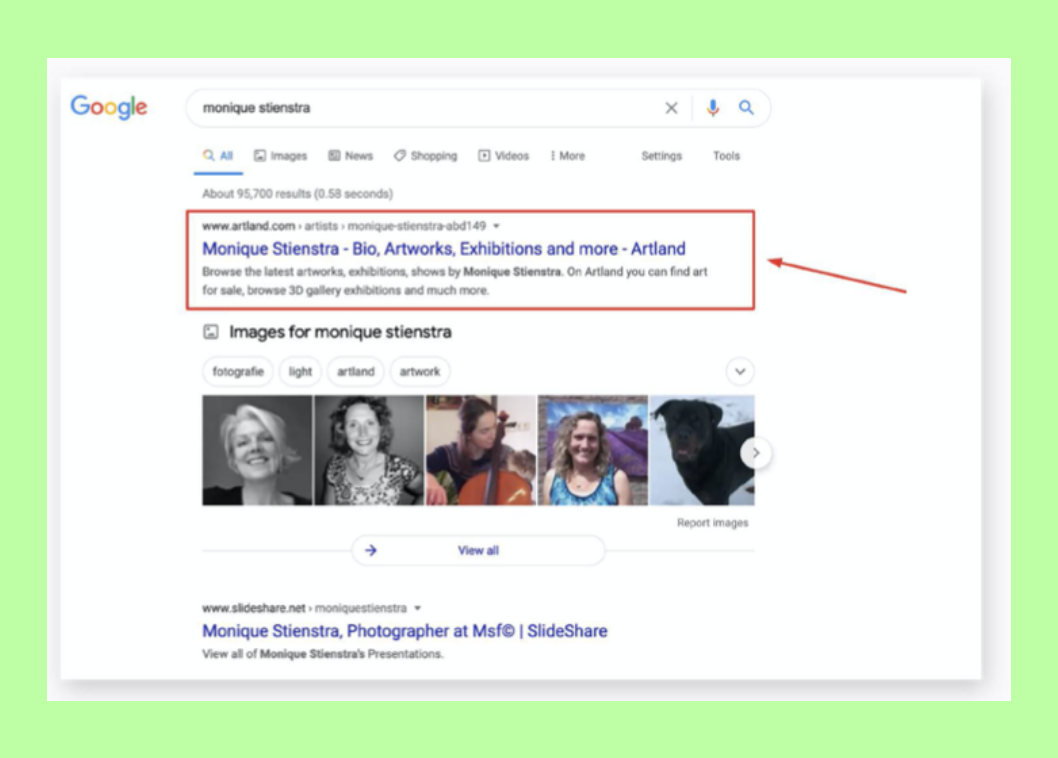
Task: Open the cello player thumbnail
Action: coord(480,450)
